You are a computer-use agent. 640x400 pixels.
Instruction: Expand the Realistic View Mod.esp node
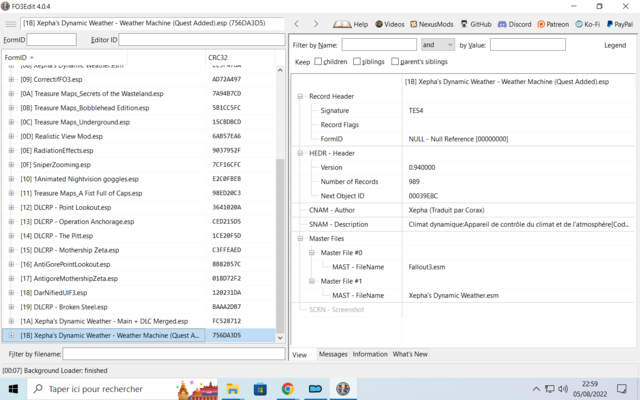pyautogui.click(x=11, y=136)
